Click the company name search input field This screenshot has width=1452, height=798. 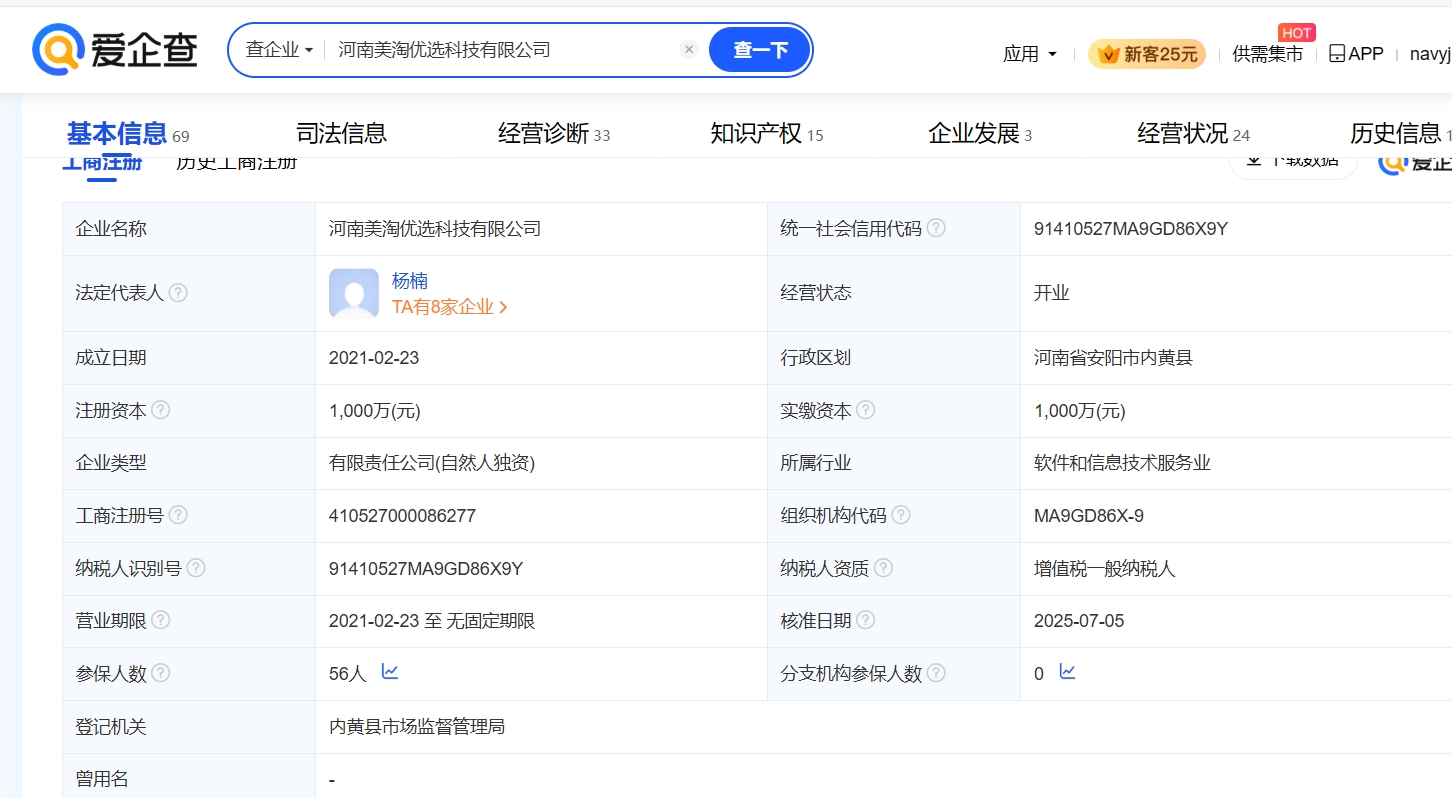coord(500,50)
